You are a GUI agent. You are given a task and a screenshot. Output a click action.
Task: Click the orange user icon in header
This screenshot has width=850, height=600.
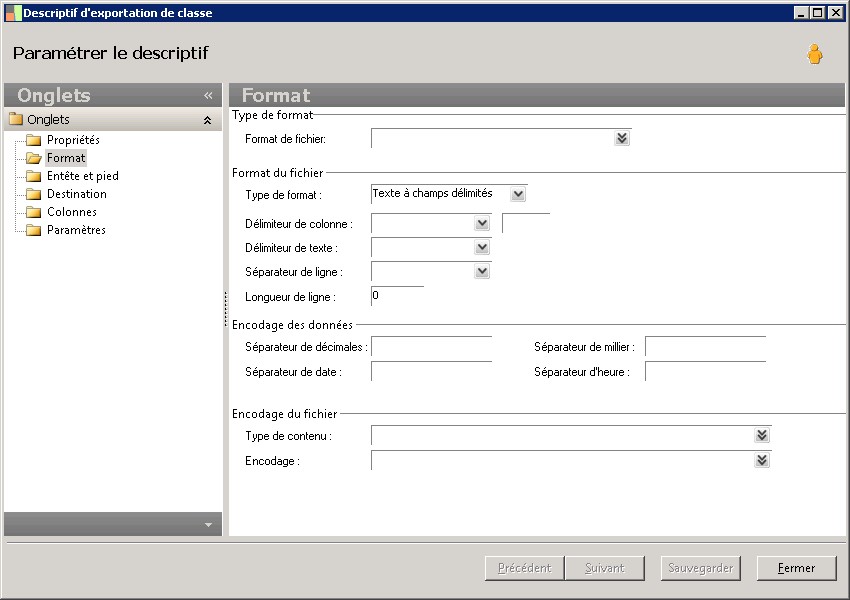tap(815, 55)
